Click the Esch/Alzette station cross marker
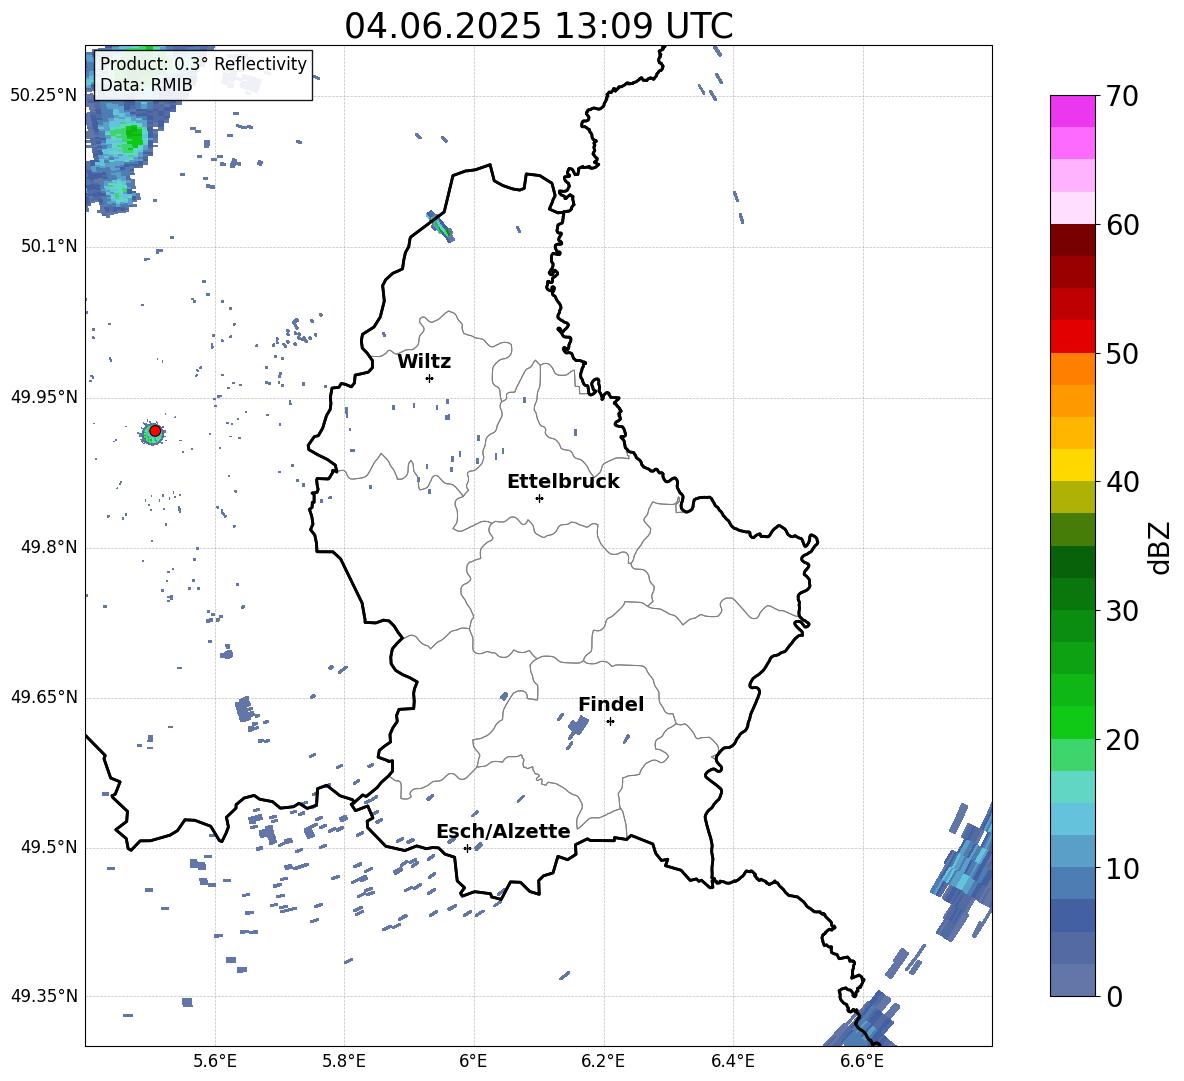The image size is (1184, 1081). coord(467,848)
